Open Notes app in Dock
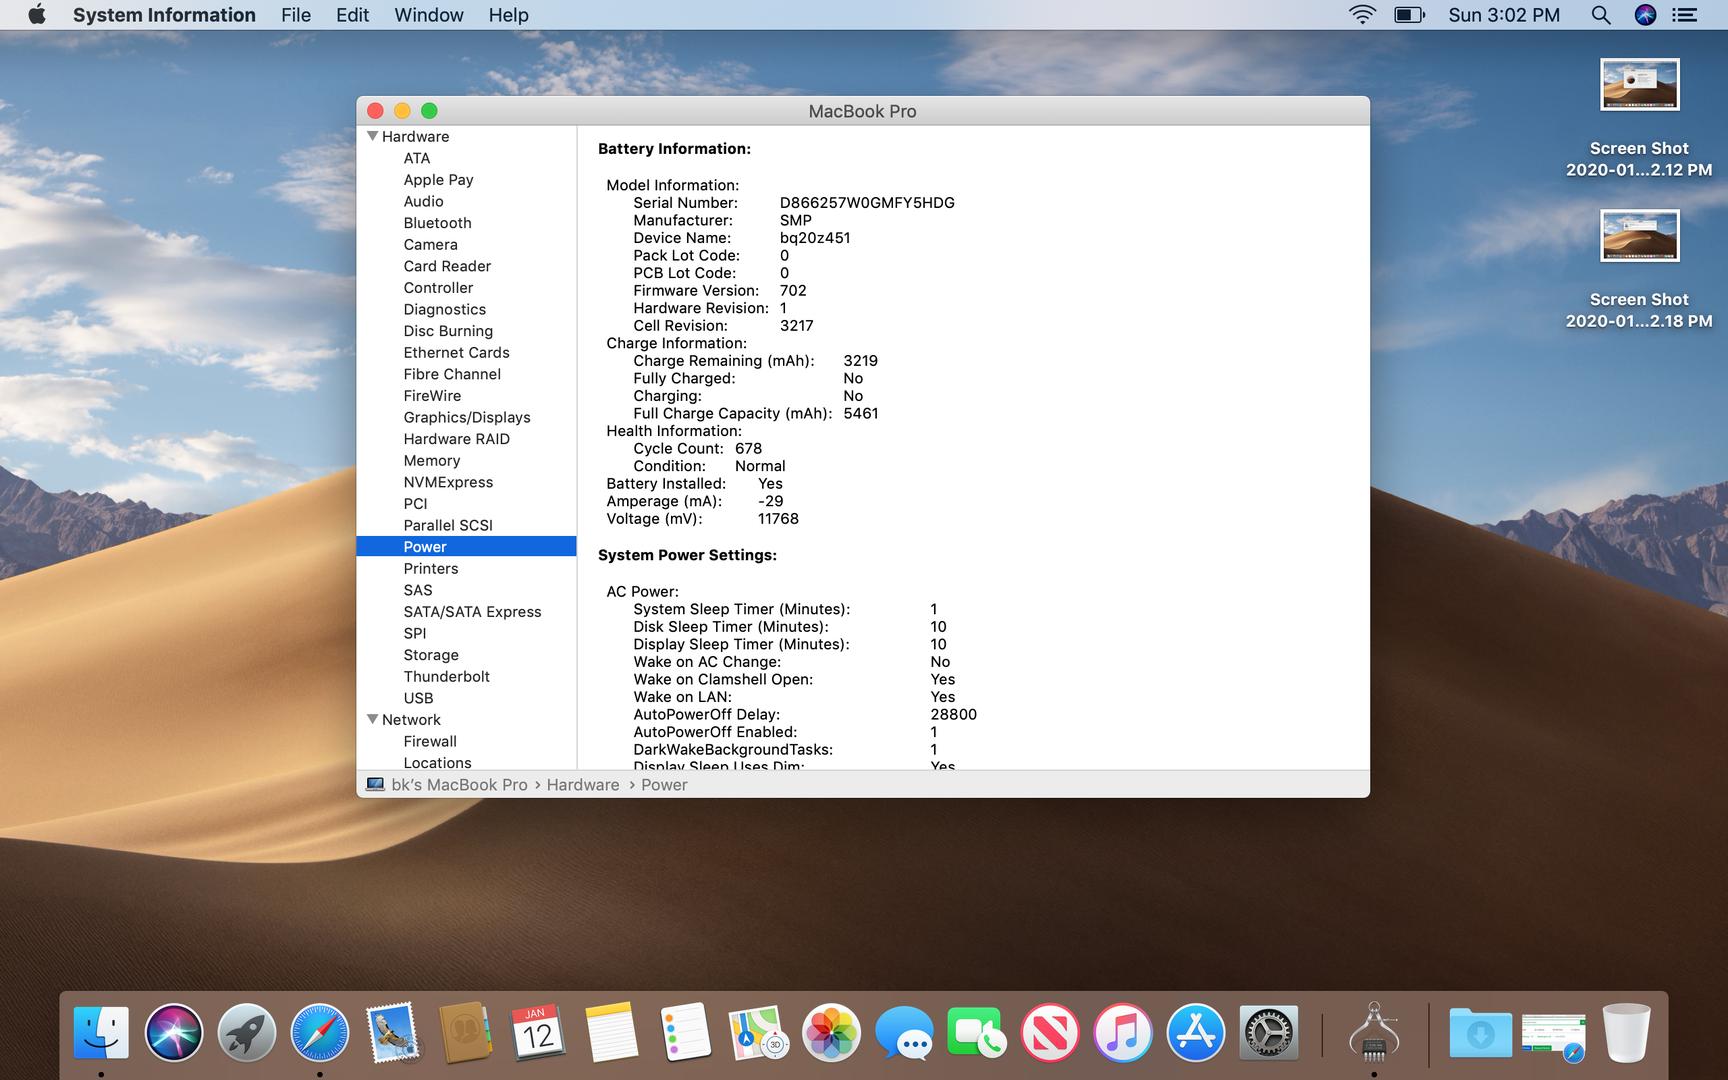The image size is (1728, 1080). pyautogui.click(x=611, y=1033)
